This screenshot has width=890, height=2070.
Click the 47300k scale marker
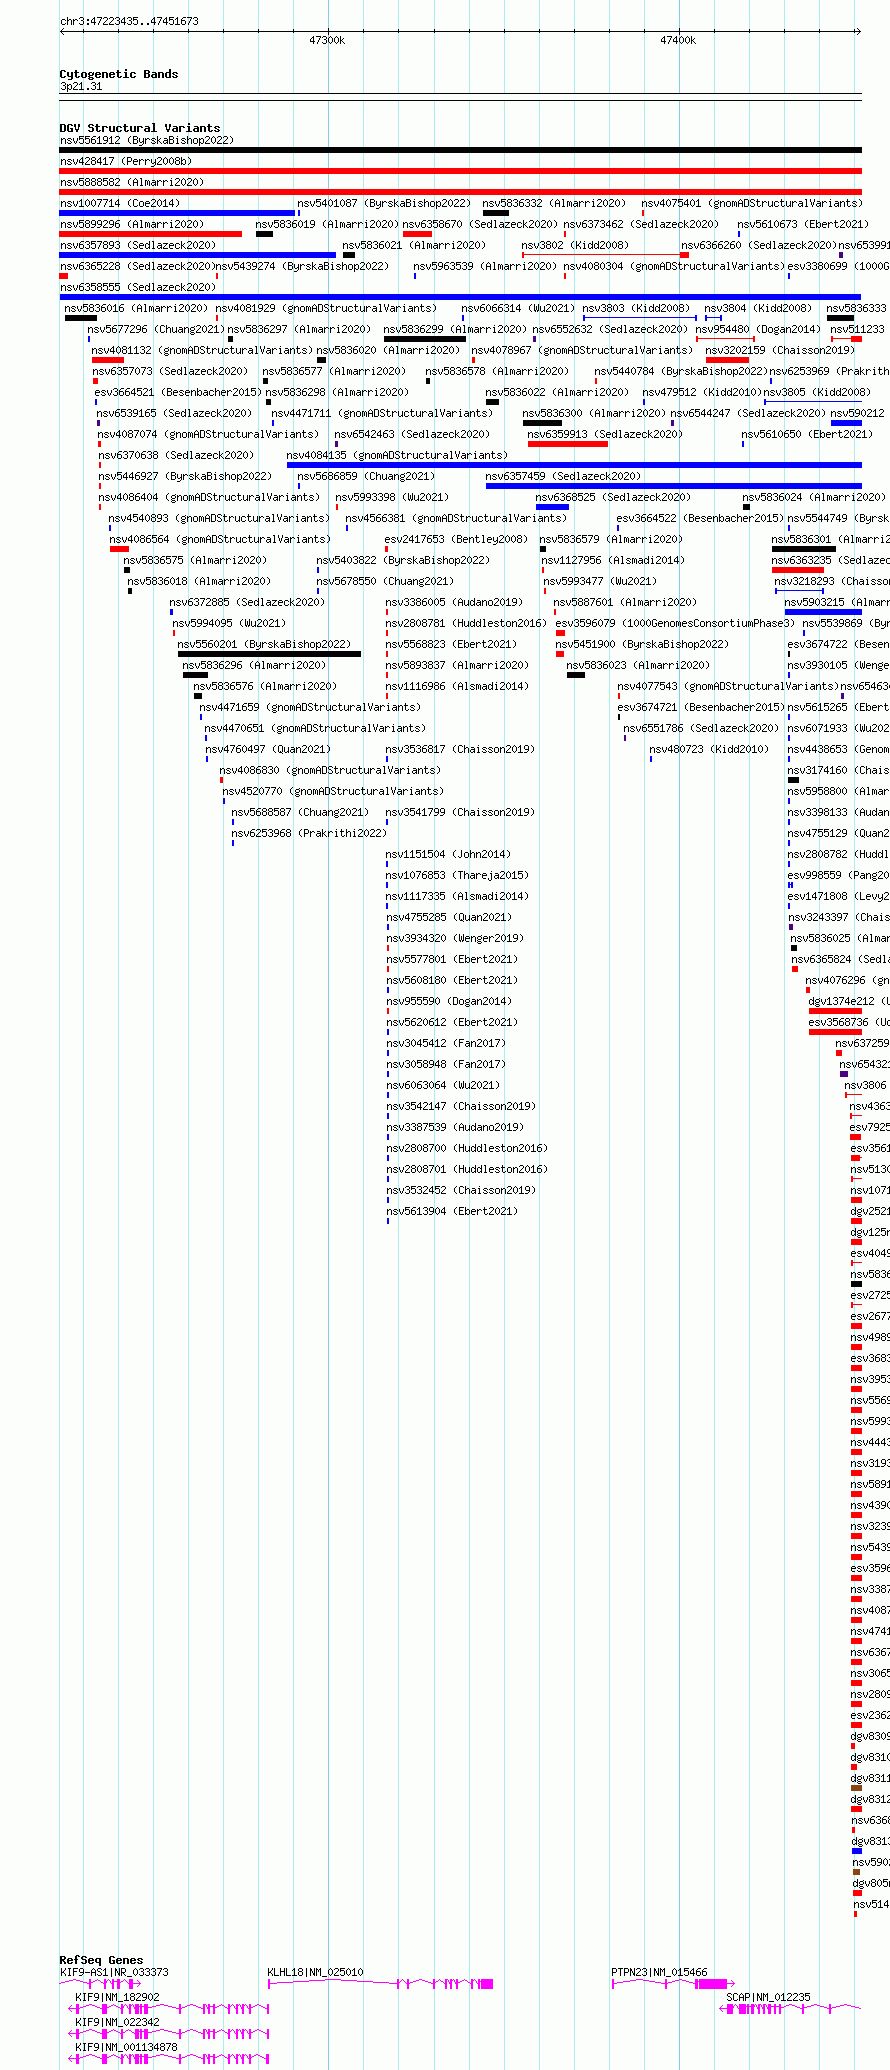(327, 40)
